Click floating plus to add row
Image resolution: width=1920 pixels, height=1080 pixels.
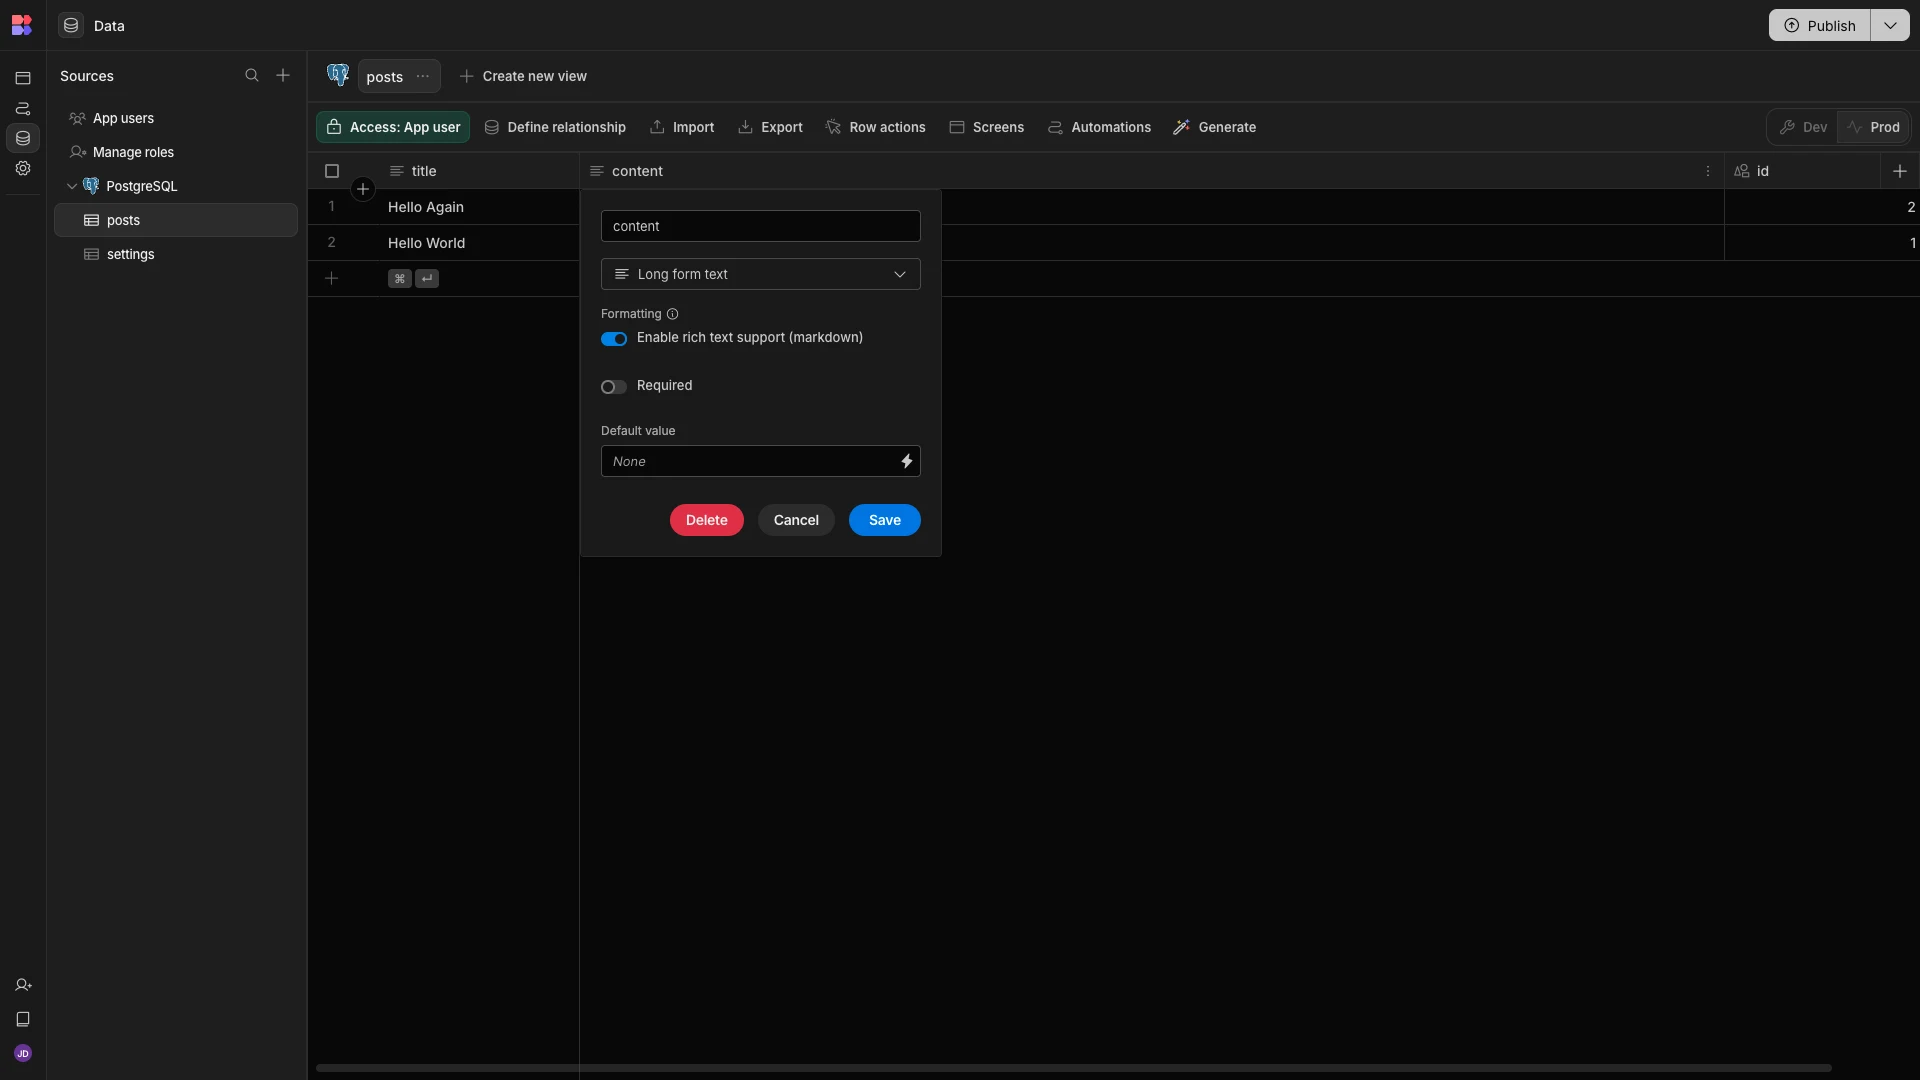click(x=363, y=189)
